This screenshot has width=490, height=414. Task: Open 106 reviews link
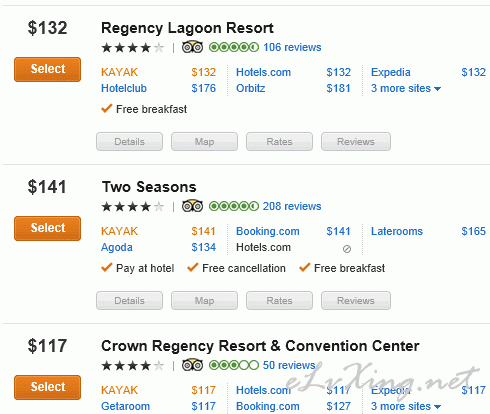pos(292,47)
